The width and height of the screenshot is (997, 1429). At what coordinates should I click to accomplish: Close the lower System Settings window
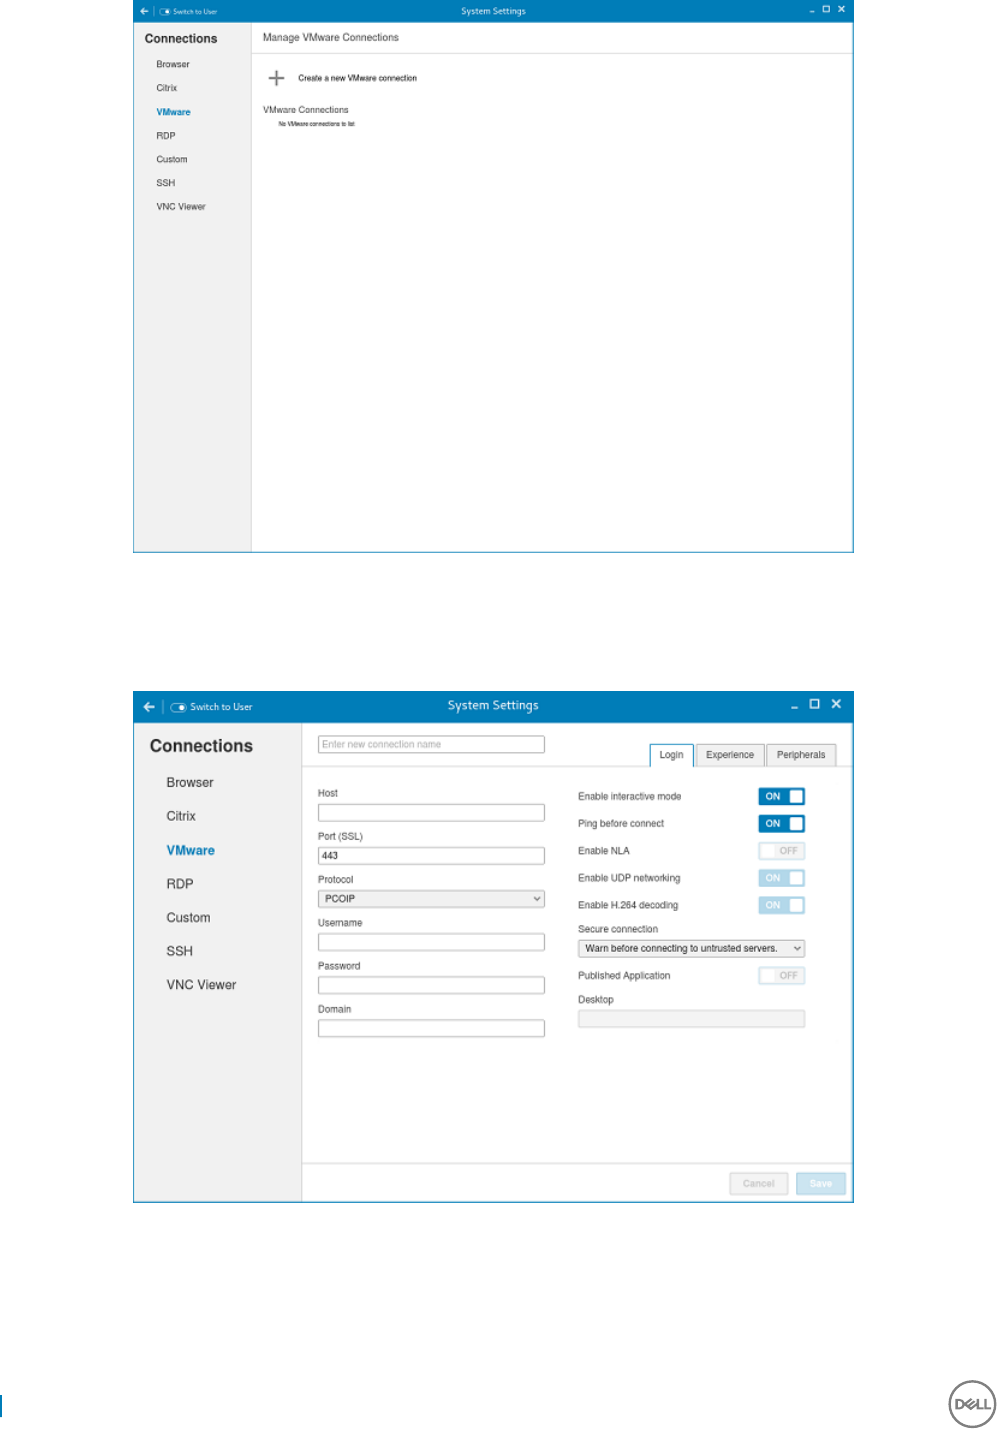point(836,704)
